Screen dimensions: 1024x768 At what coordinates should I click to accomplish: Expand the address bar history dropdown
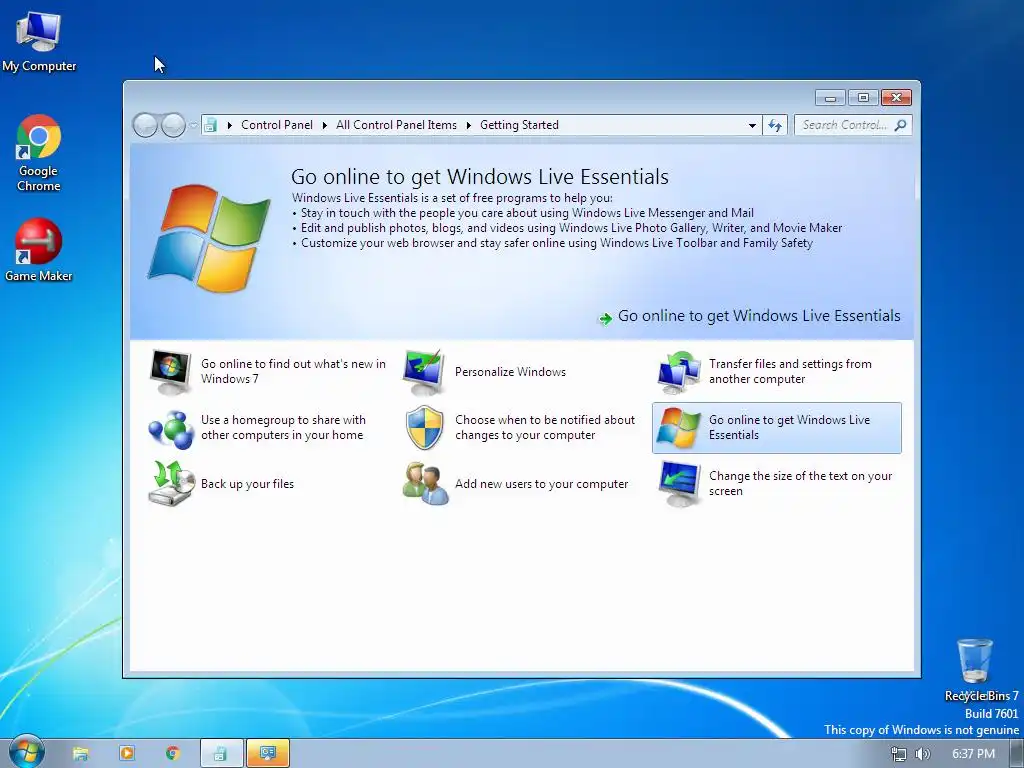(x=752, y=125)
